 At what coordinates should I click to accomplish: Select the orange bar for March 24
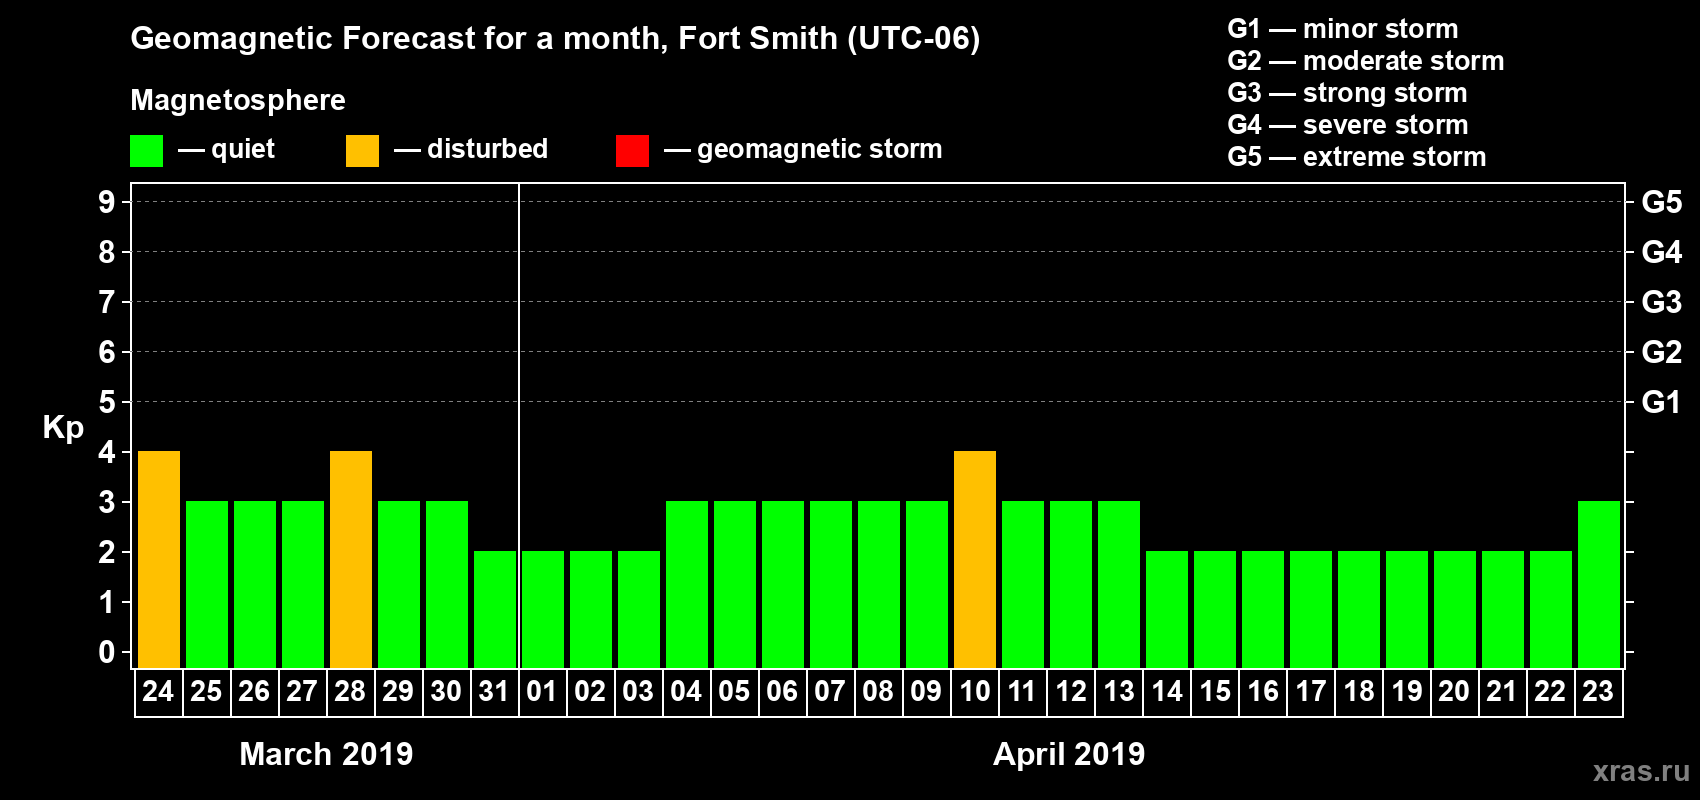159,560
